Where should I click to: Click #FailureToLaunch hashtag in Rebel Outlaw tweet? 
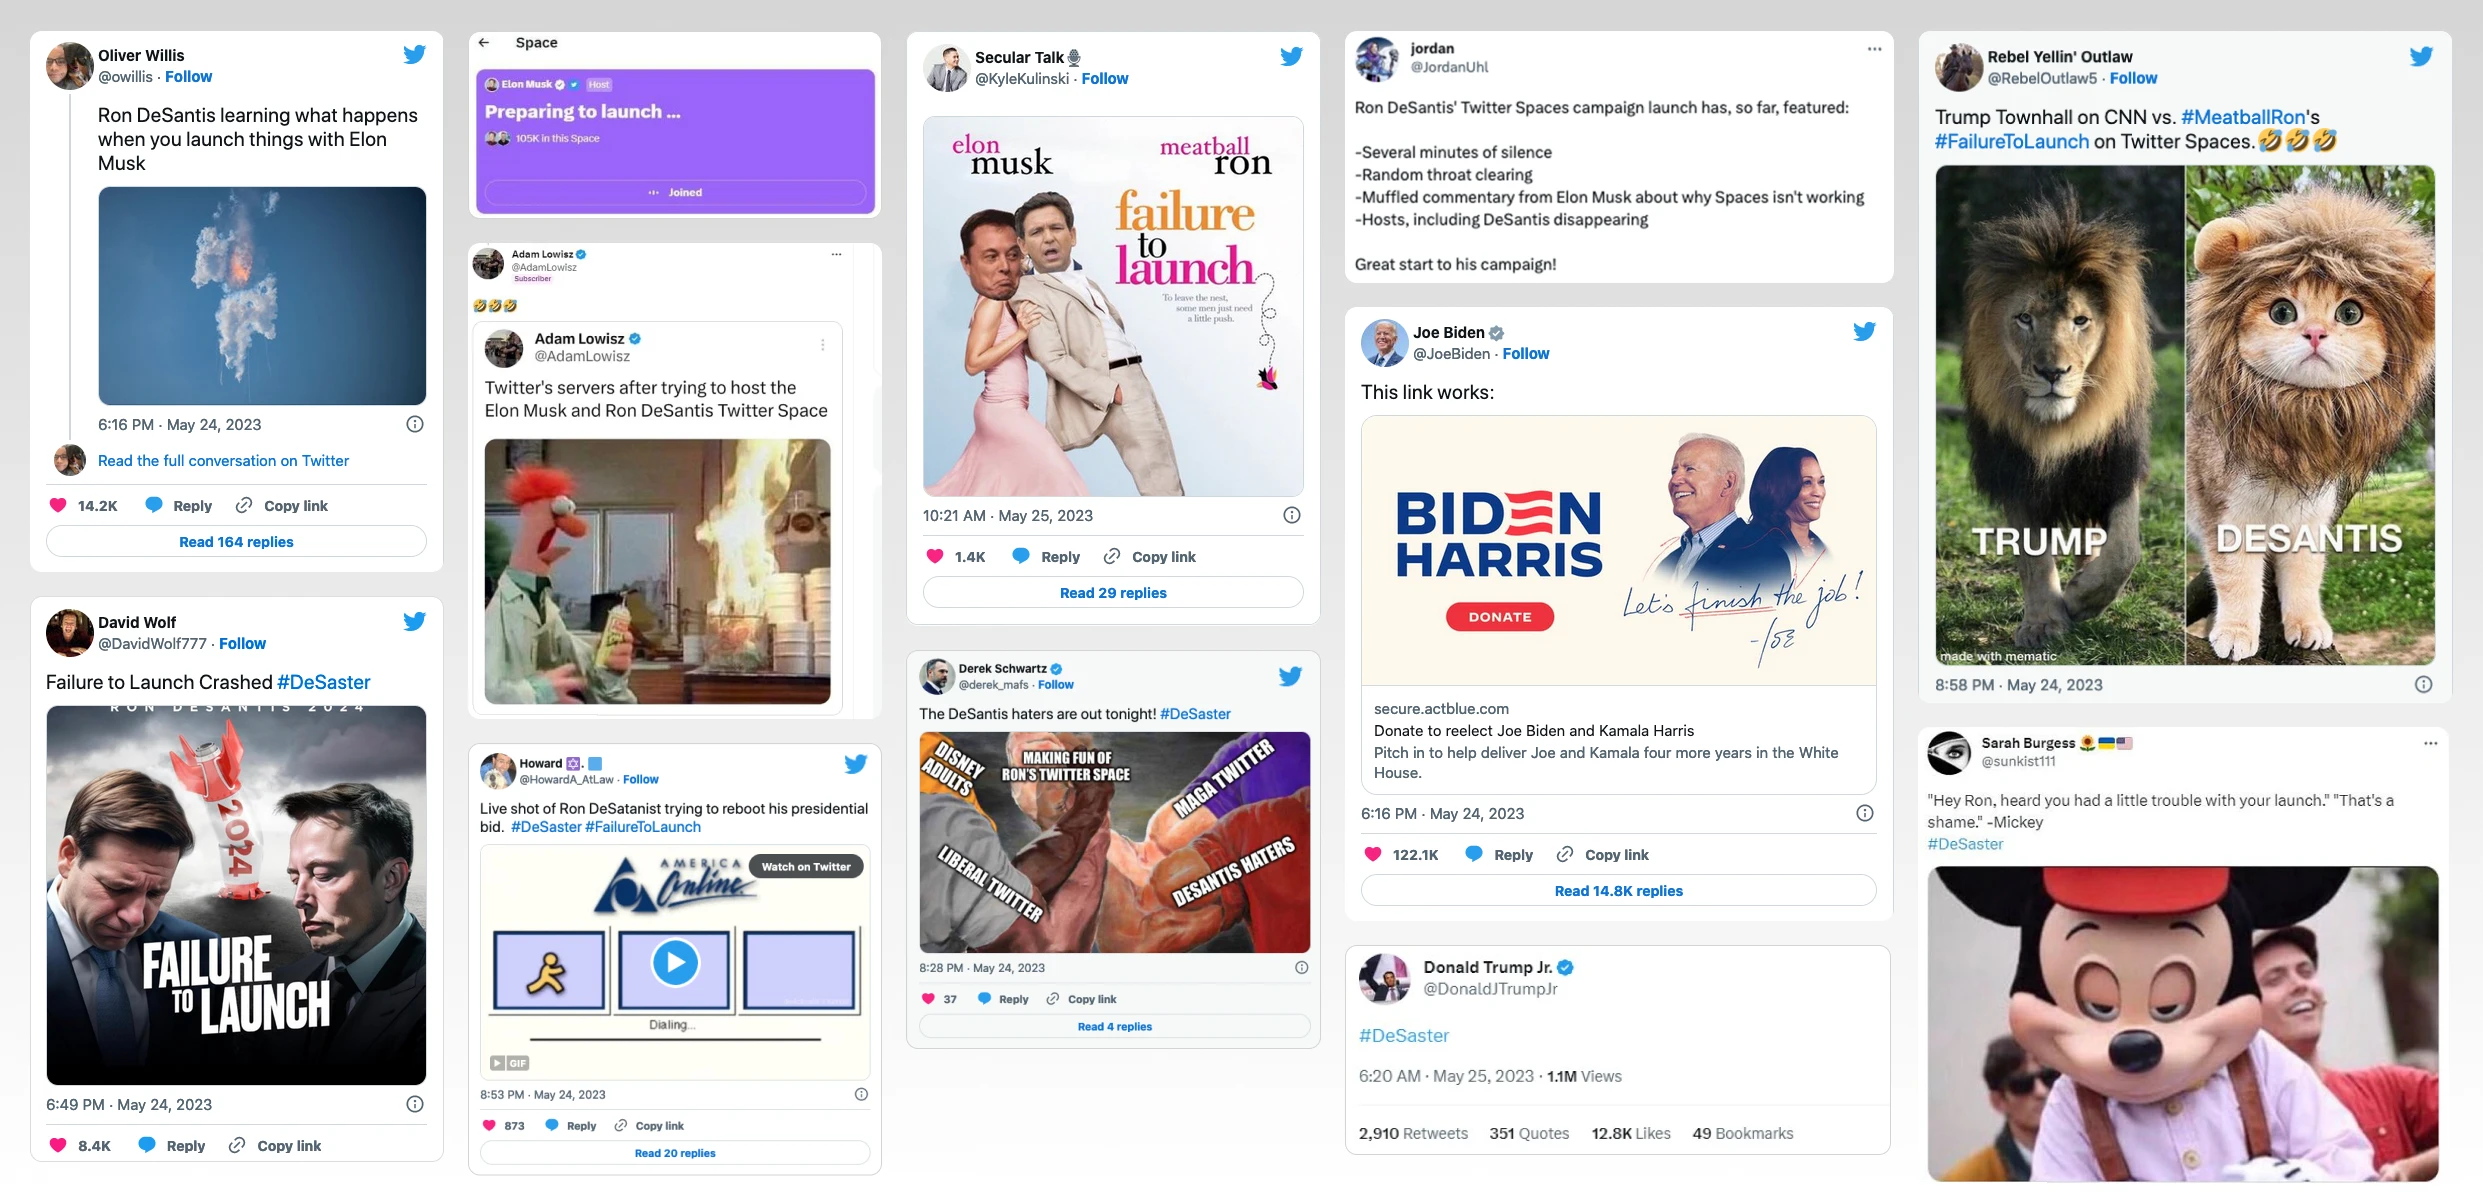[x=2011, y=141]
